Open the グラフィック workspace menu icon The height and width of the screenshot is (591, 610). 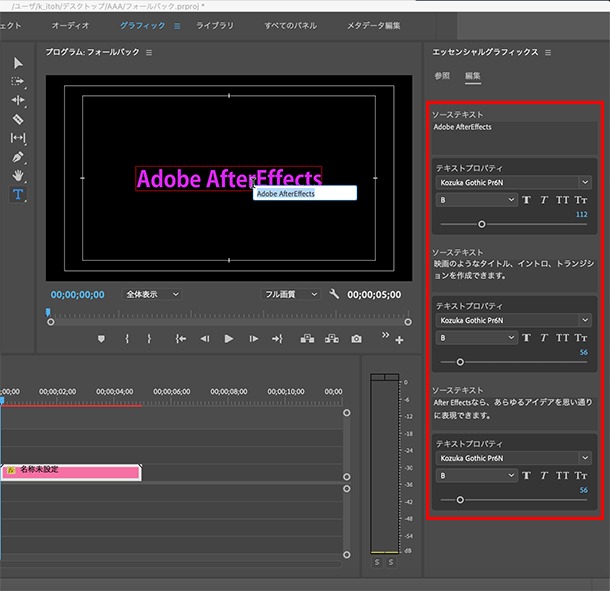pos(177,26)
